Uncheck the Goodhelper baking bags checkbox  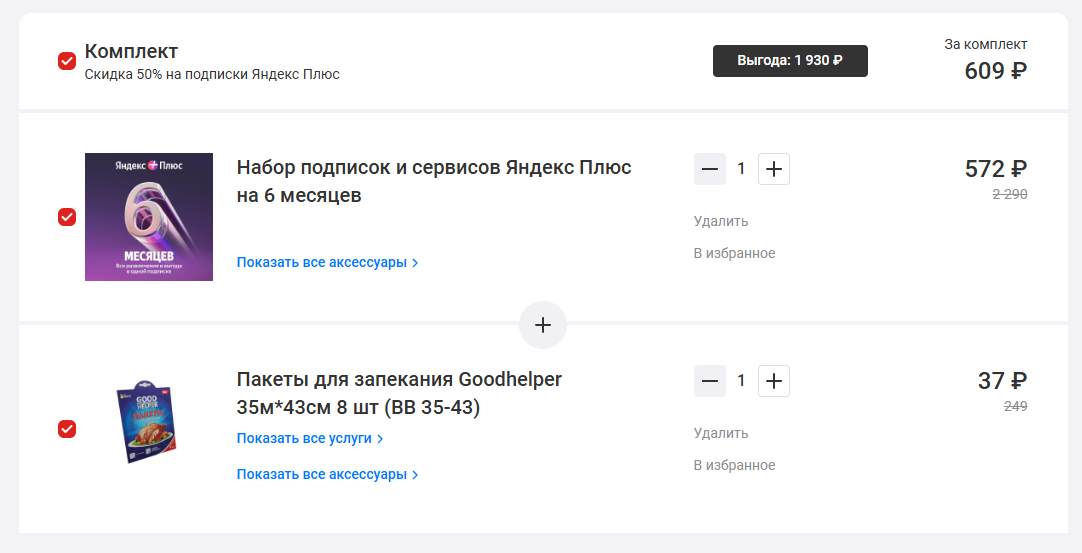tap(67, 429)
